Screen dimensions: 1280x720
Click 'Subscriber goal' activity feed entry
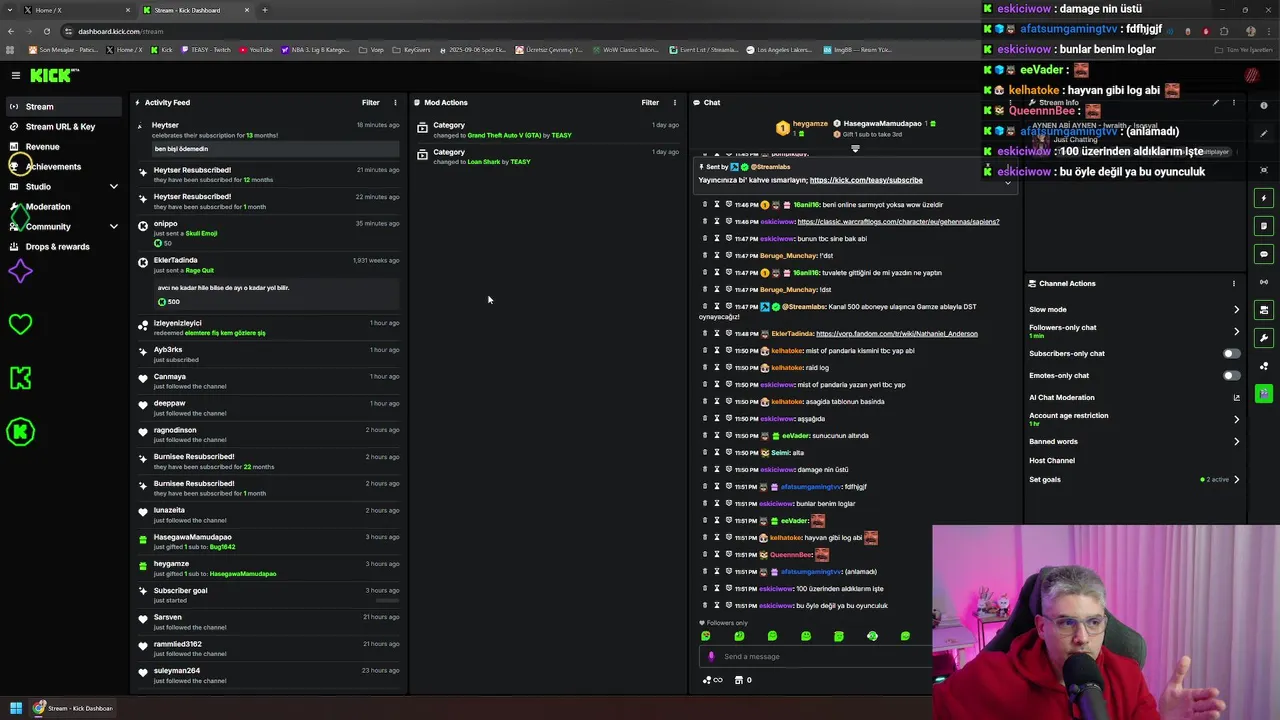[270, 595]
